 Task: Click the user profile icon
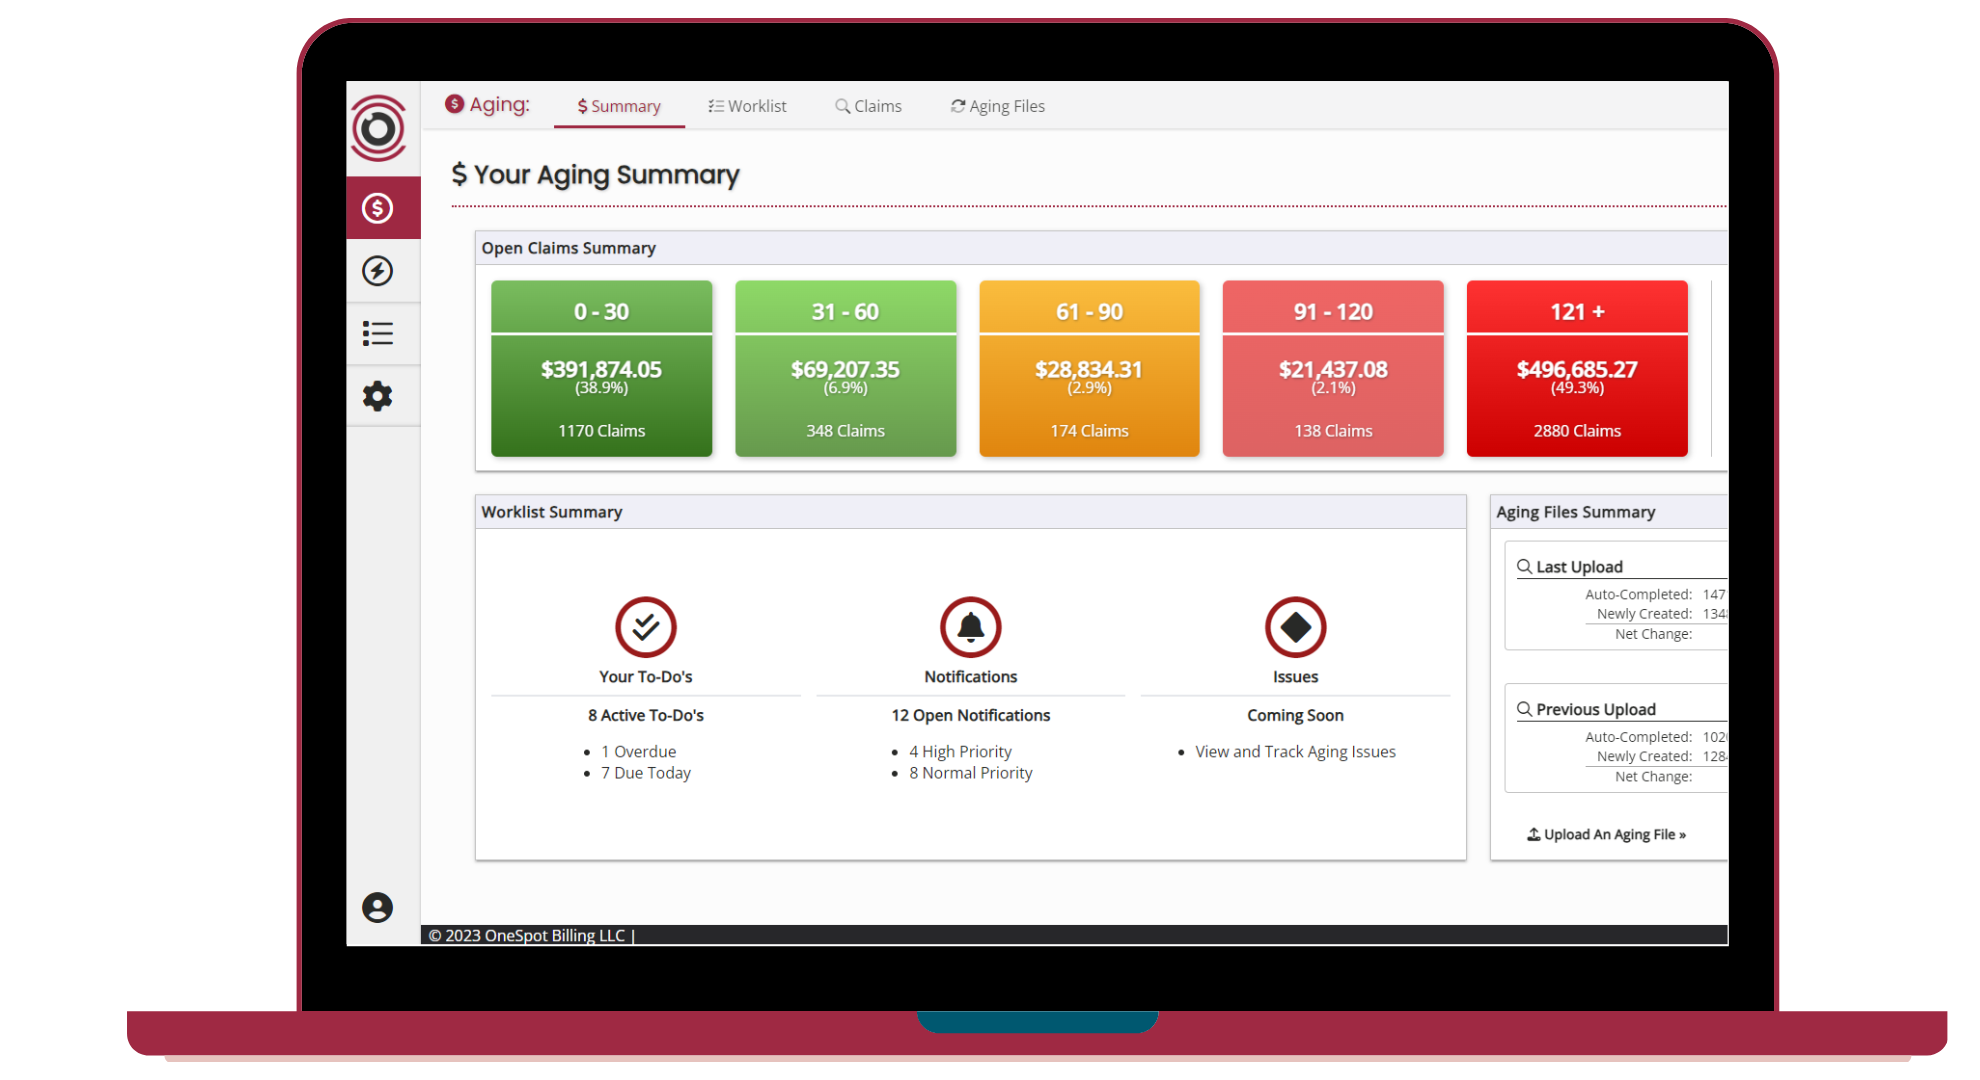(378, 907)
